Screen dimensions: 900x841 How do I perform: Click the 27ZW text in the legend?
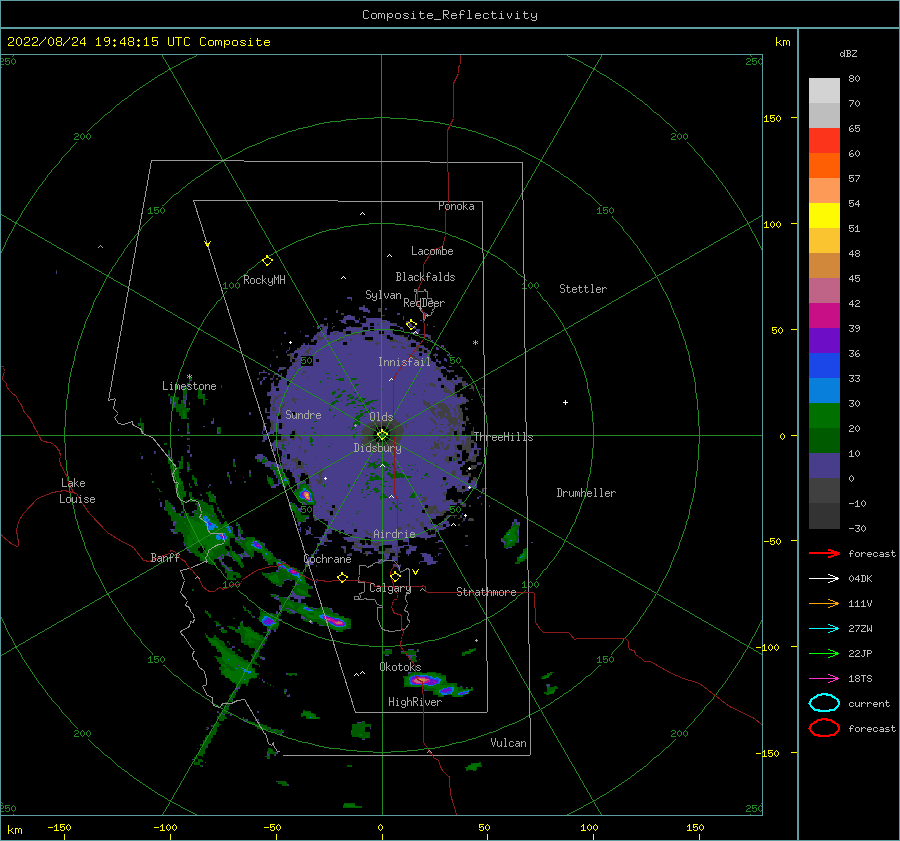[860, 629]
